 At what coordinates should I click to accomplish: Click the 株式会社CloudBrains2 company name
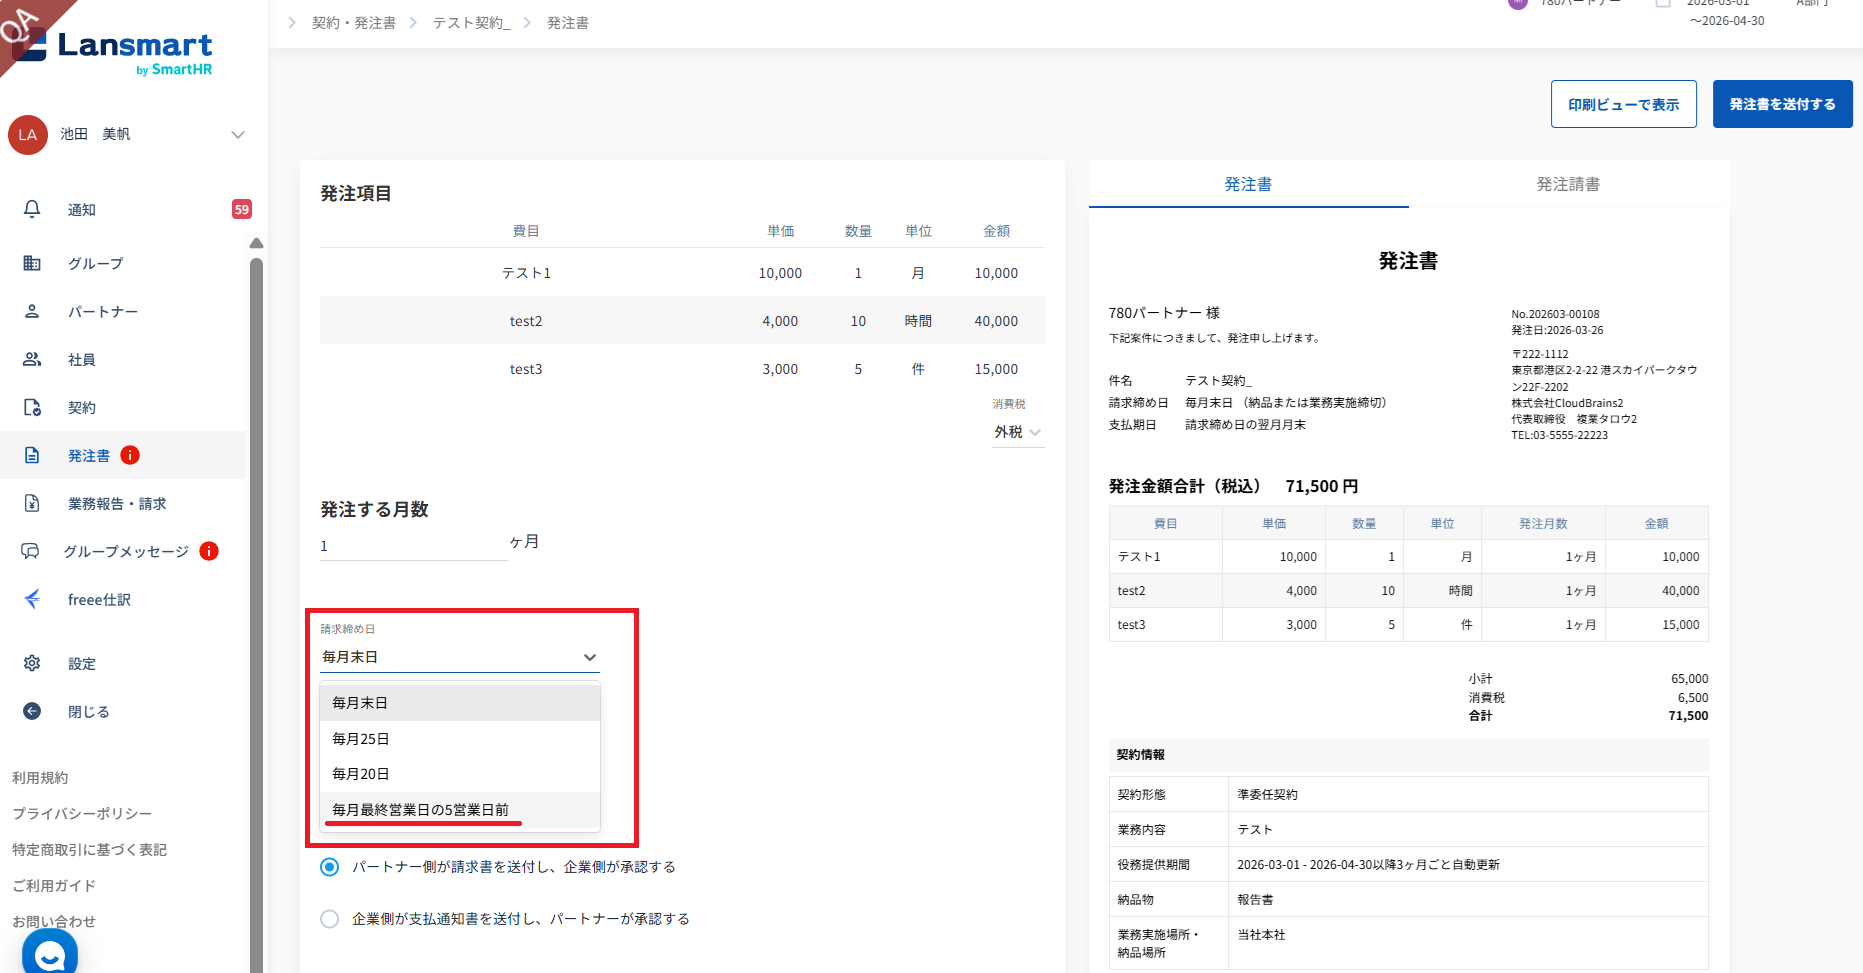coord(1567,403)
